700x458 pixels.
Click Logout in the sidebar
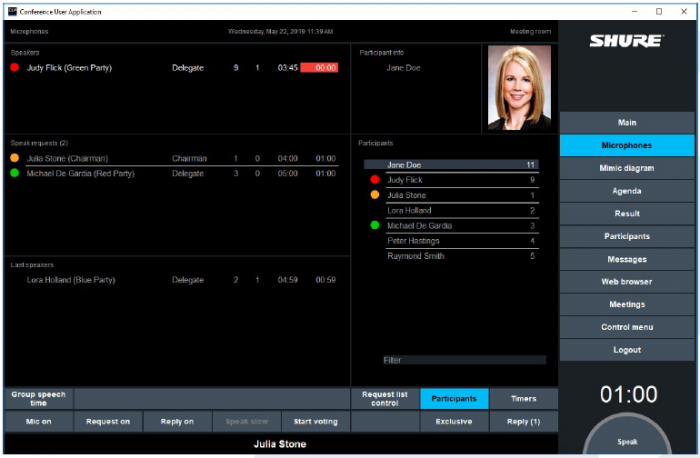(627, 350)
